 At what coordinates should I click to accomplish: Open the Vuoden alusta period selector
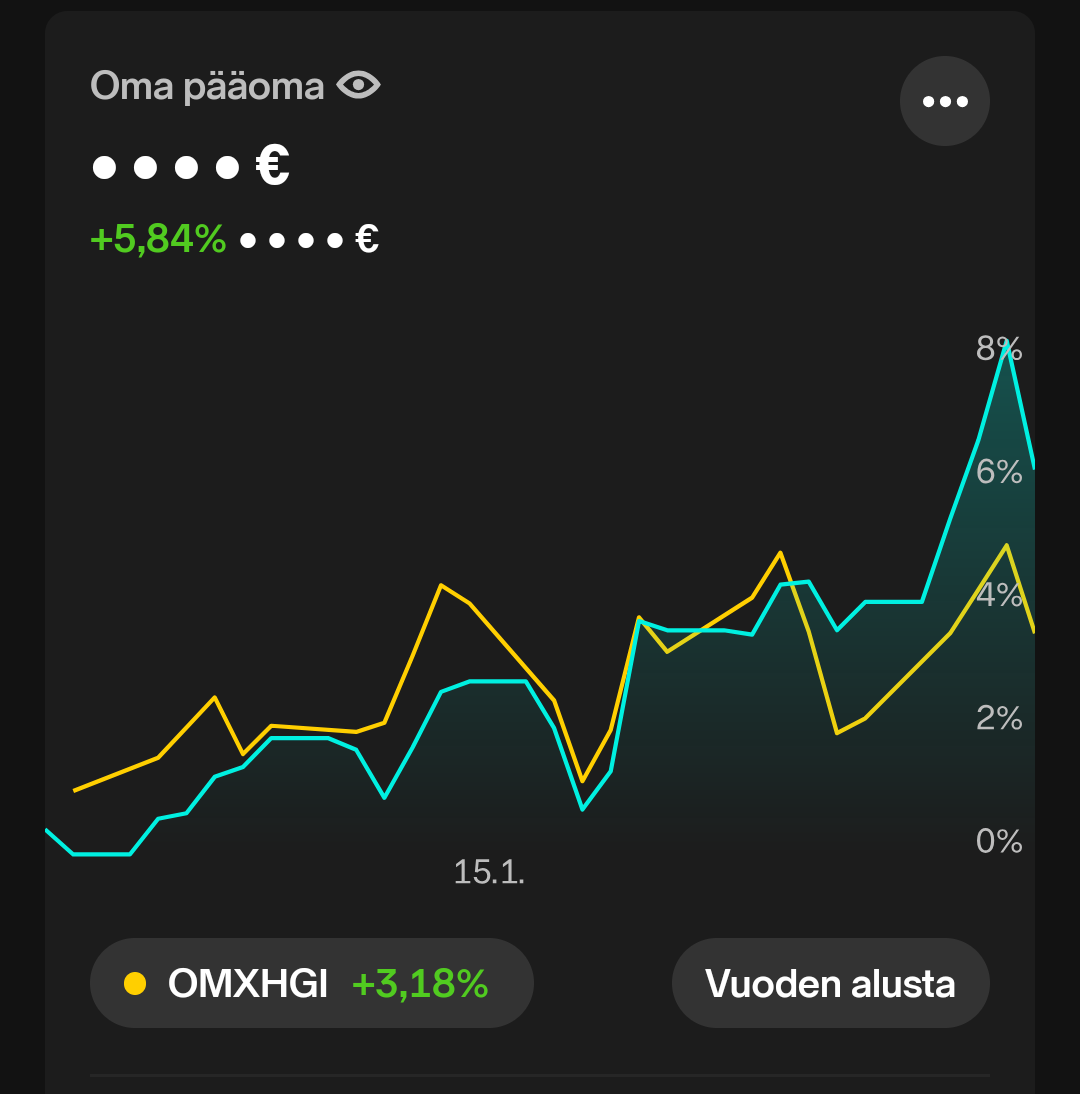click(830, 983)
